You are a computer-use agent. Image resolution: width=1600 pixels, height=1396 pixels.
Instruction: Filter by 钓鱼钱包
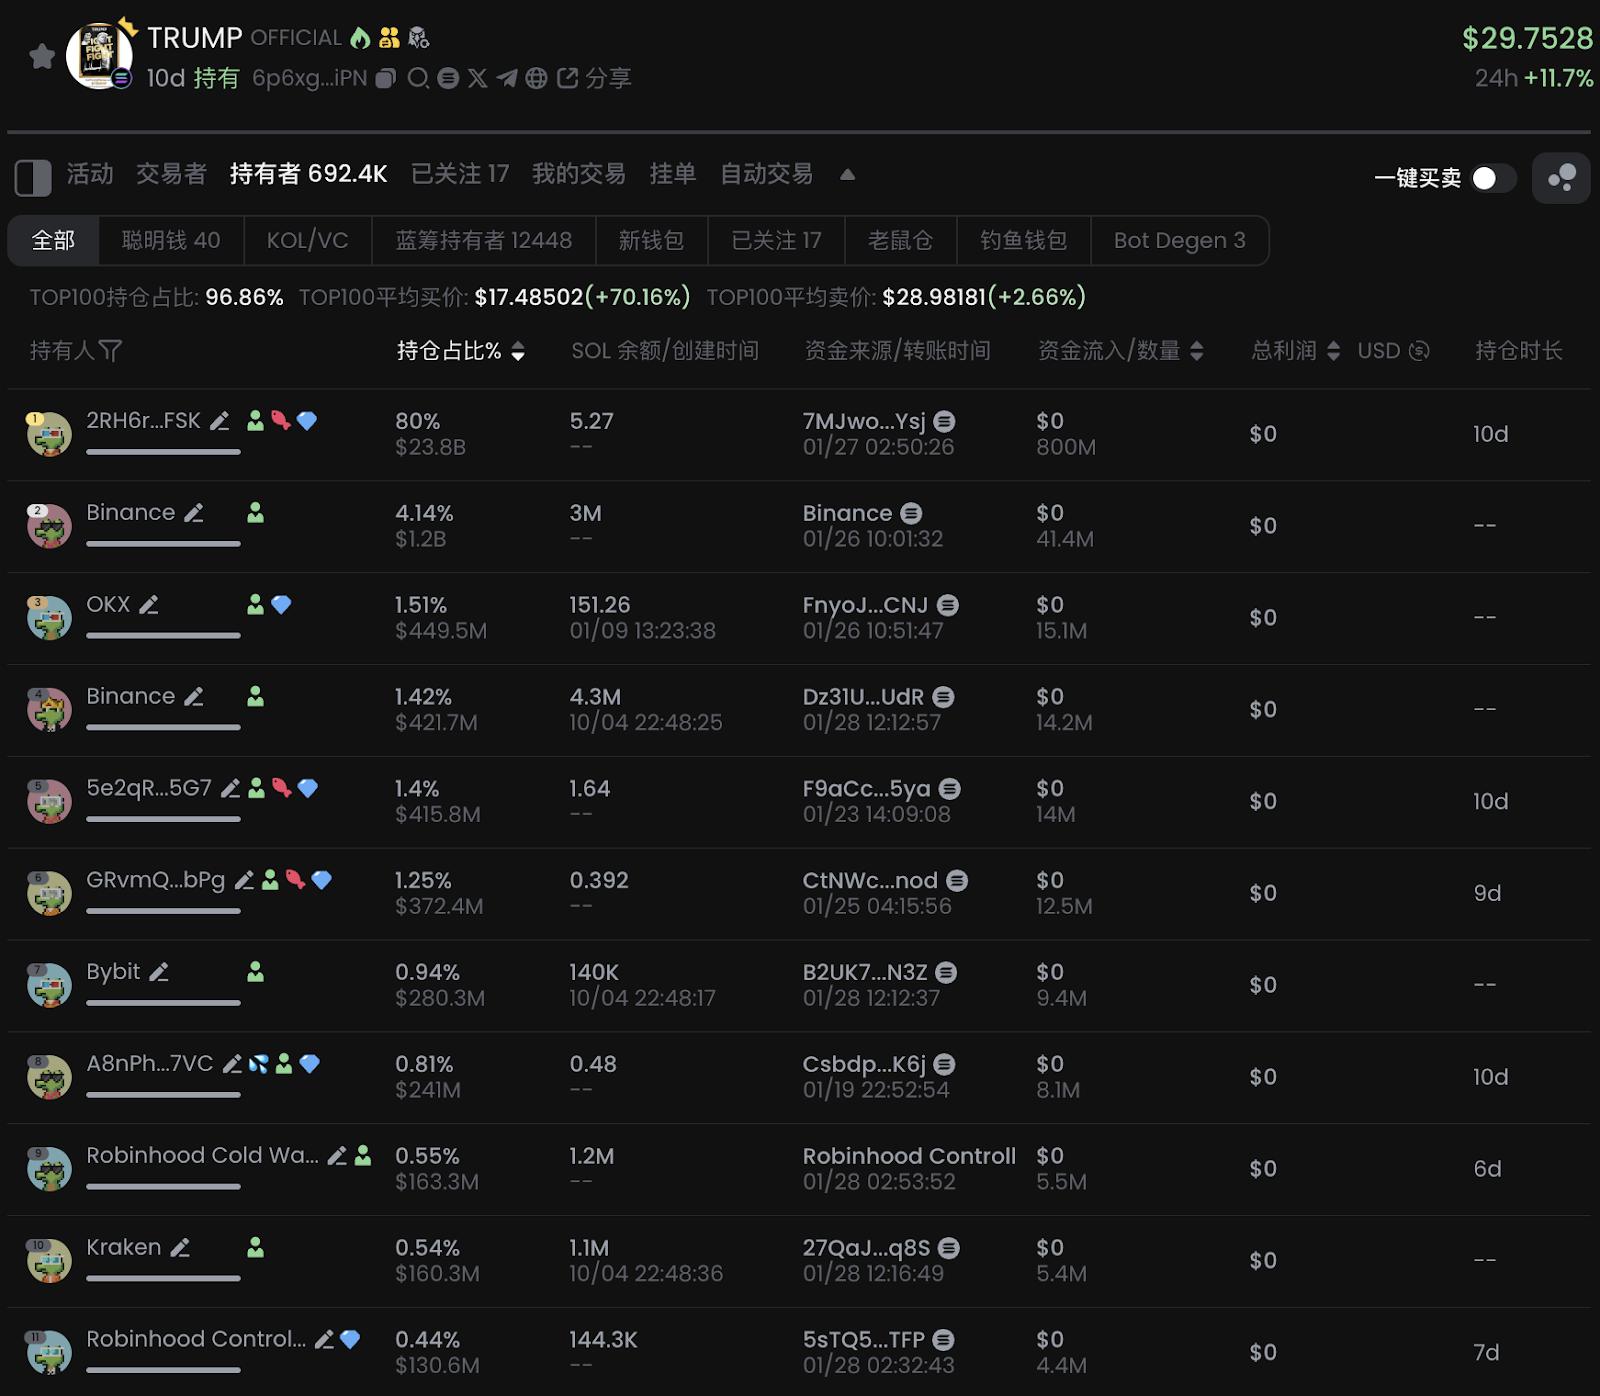pyautogui.click(x=1023, y=240)
